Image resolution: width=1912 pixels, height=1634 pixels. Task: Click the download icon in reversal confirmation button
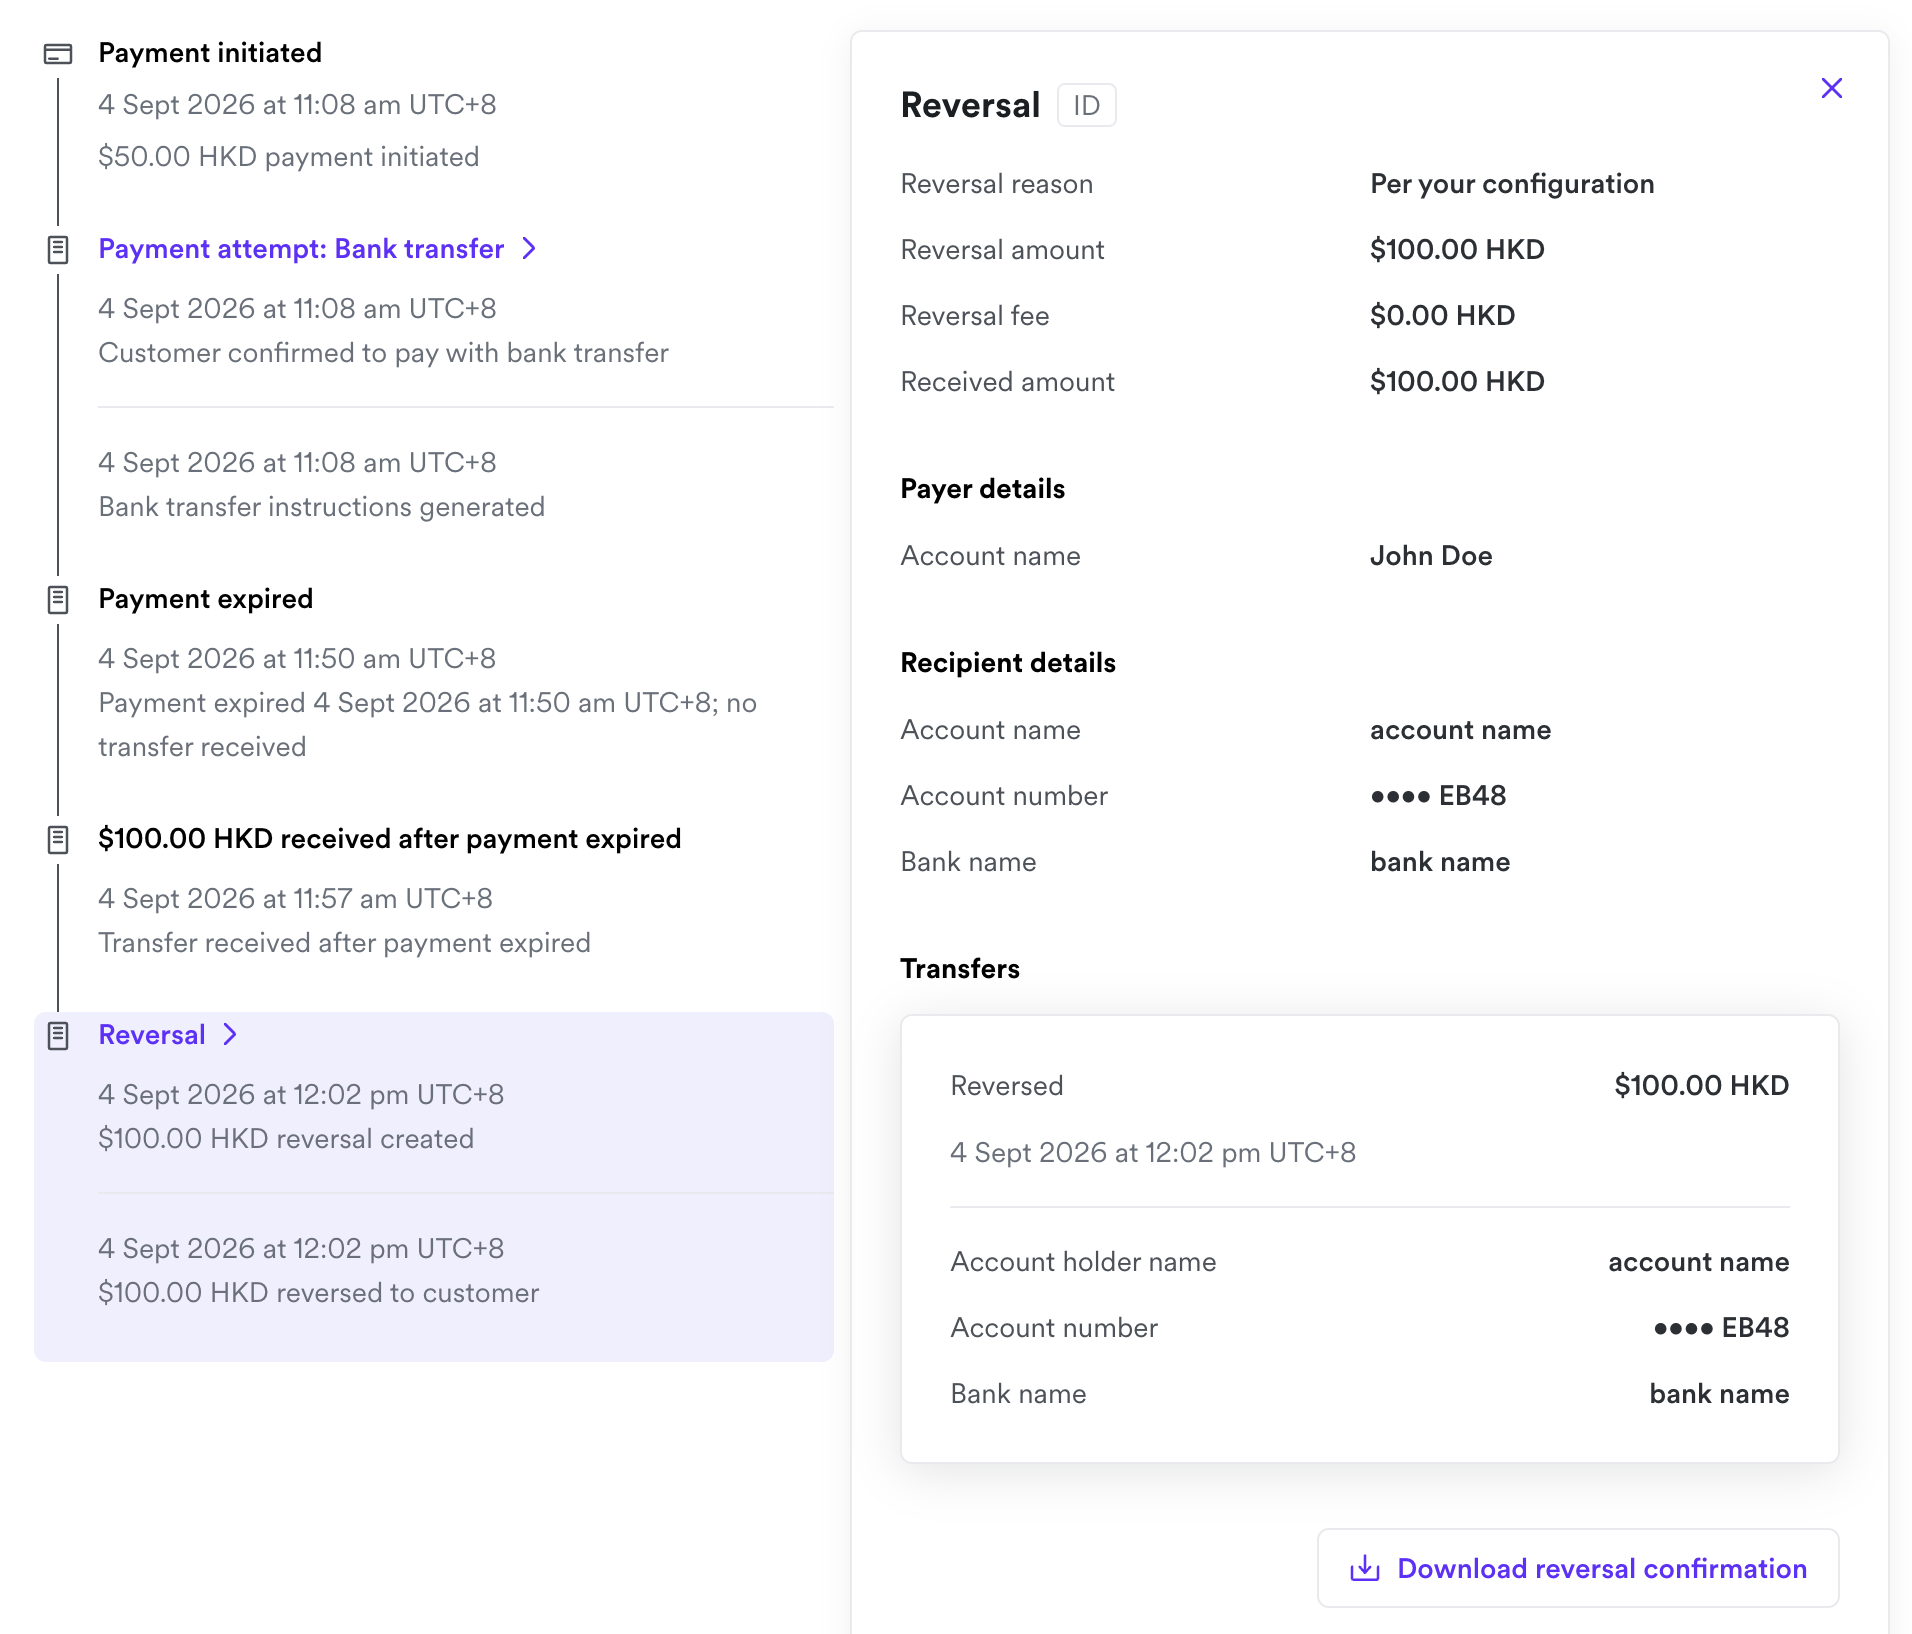pyautogui.click(x=1365, y=1568)
